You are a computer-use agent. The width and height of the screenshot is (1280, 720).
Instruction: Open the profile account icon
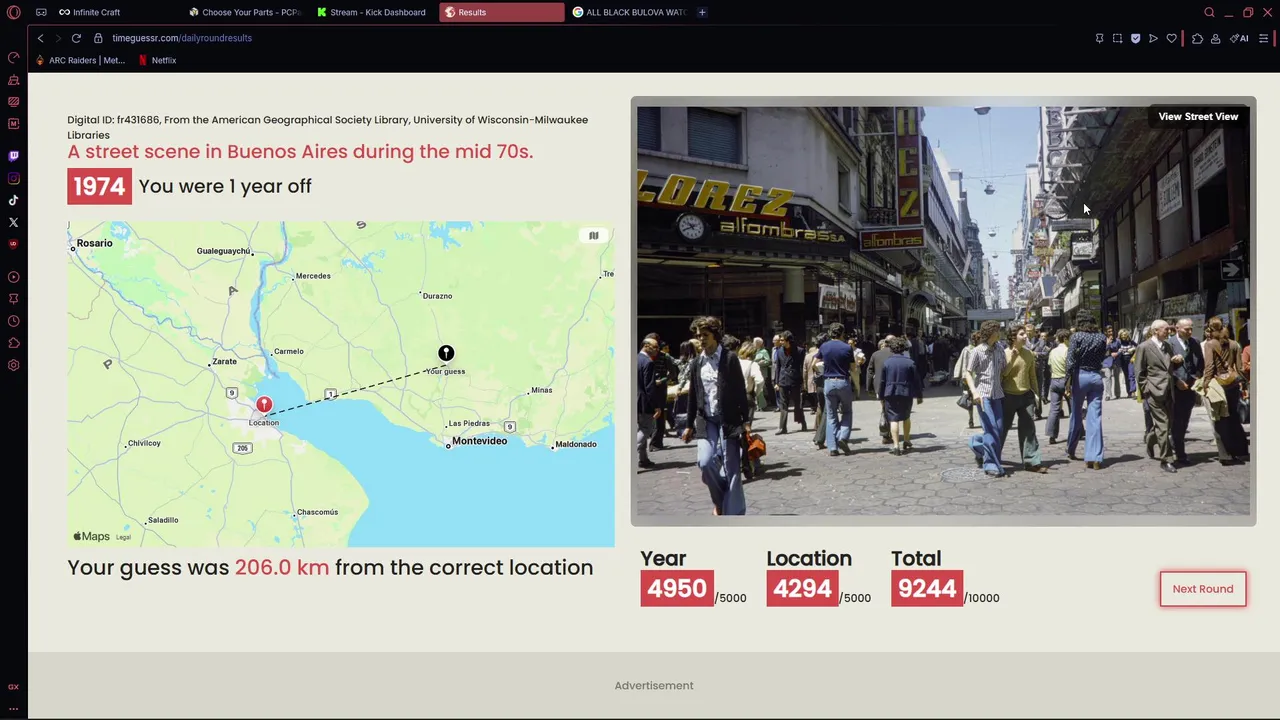click(1215, 38)
